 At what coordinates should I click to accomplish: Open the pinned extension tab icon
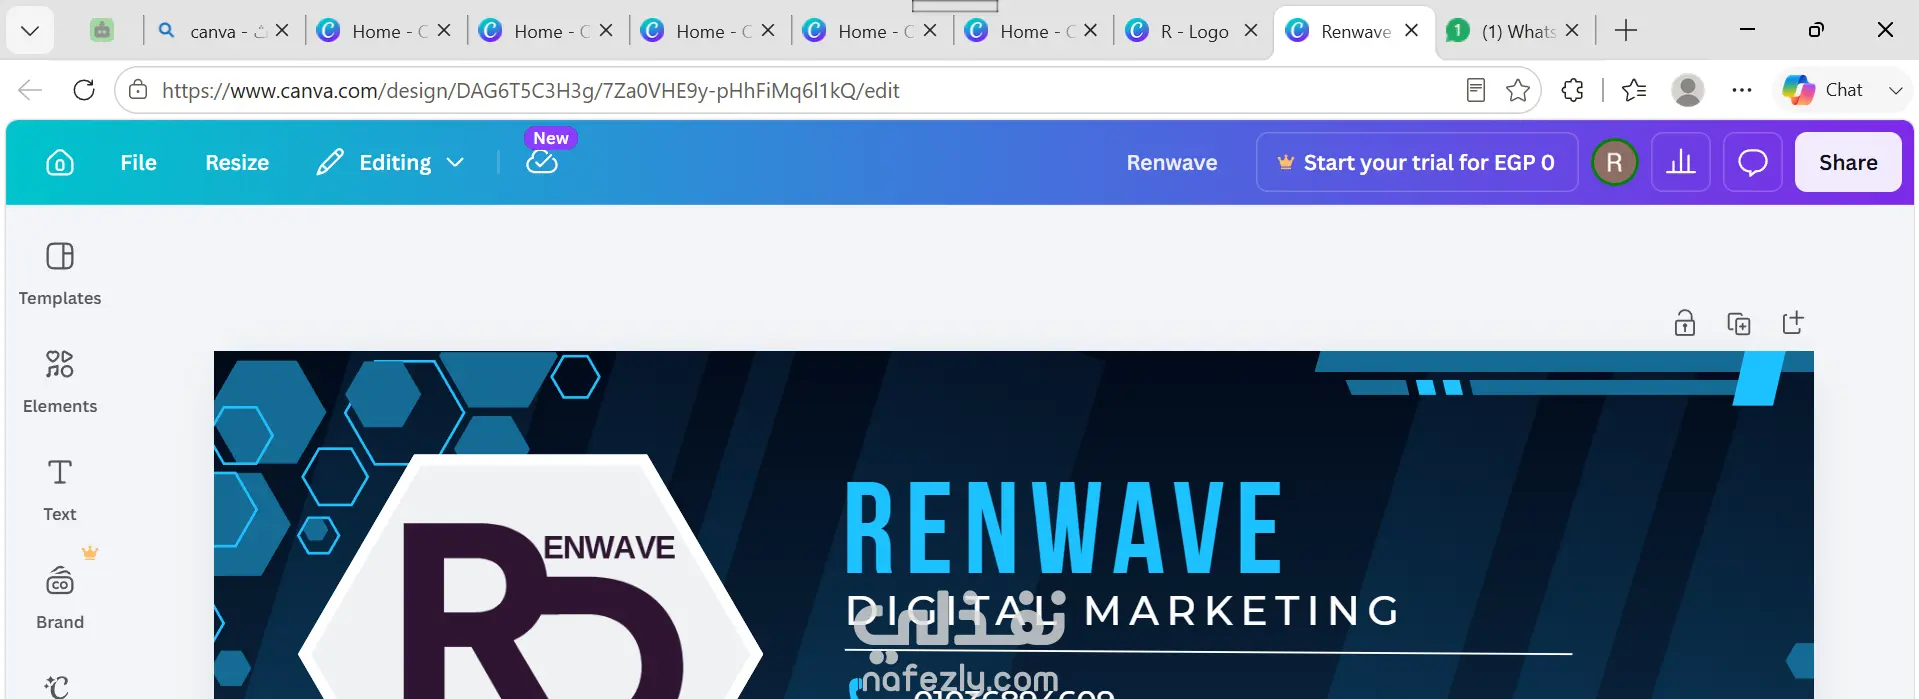102,31
